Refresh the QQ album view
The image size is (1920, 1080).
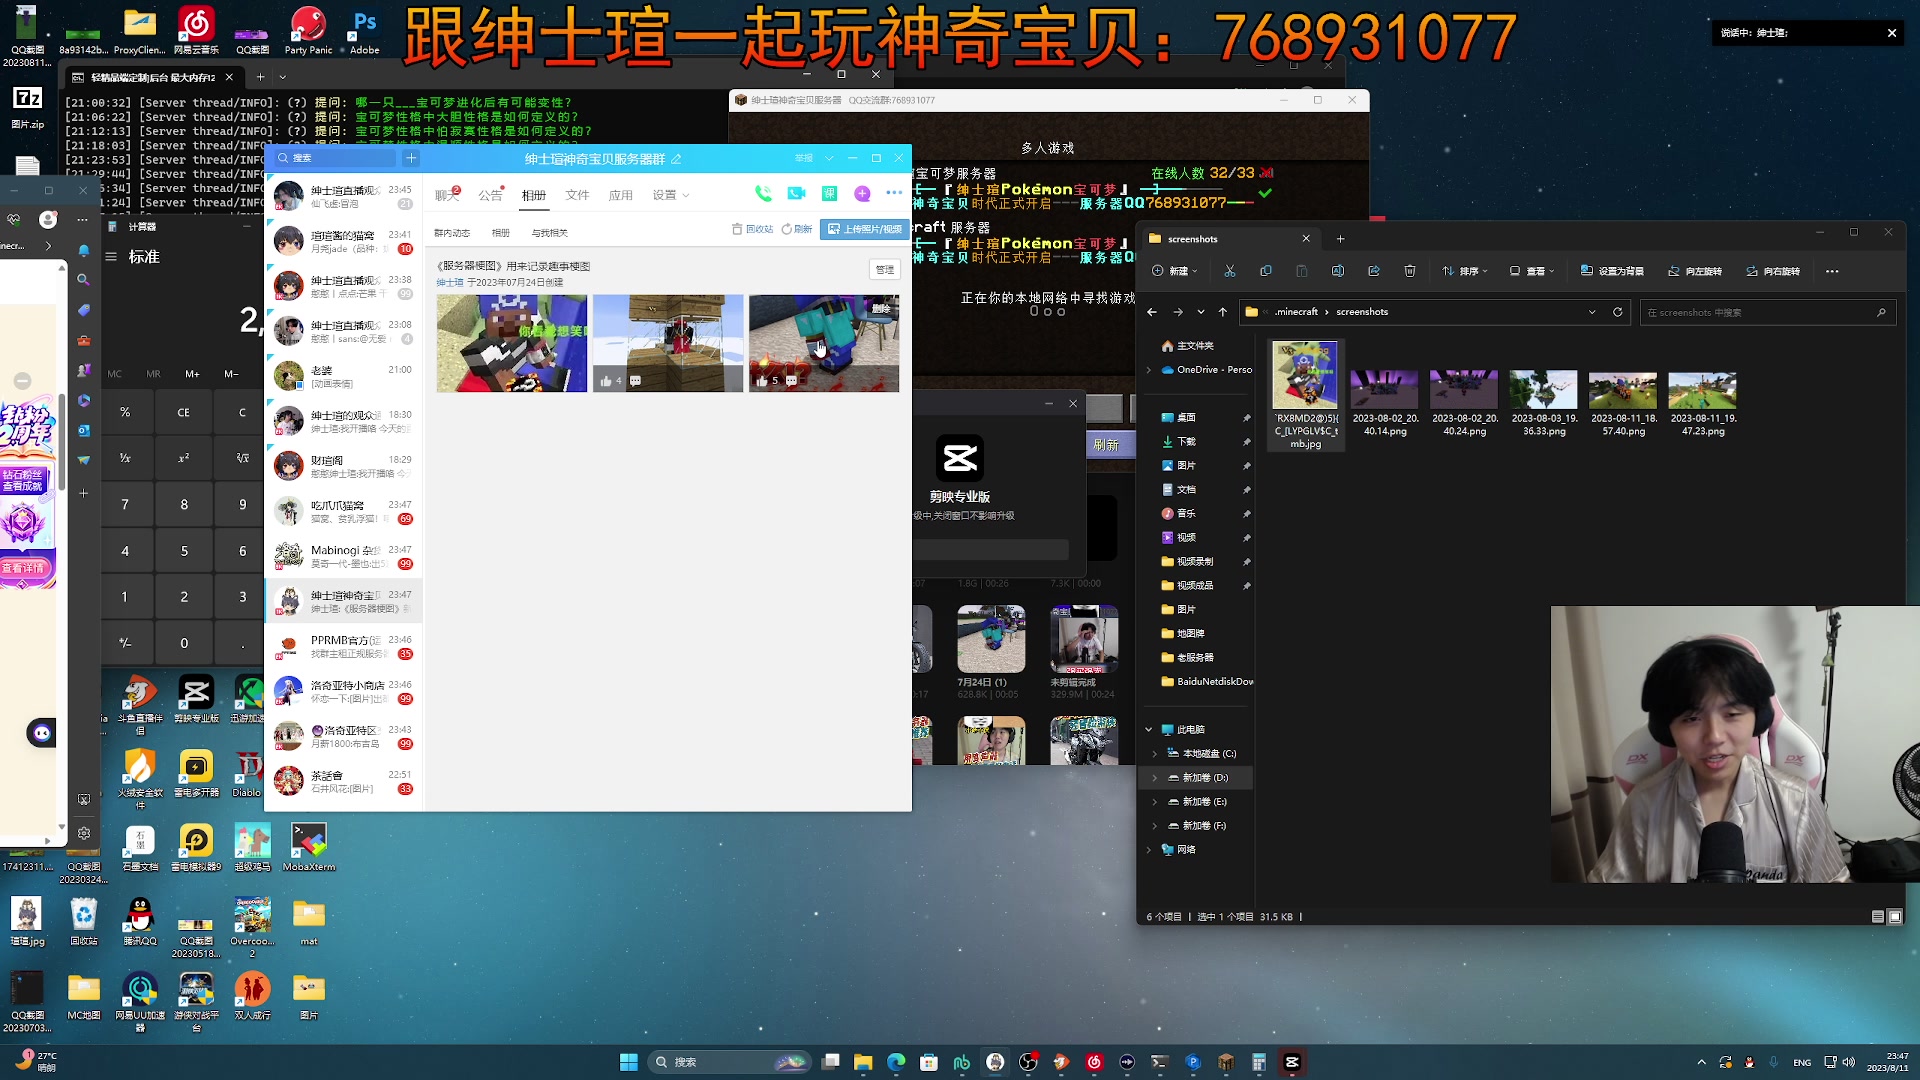797,229
